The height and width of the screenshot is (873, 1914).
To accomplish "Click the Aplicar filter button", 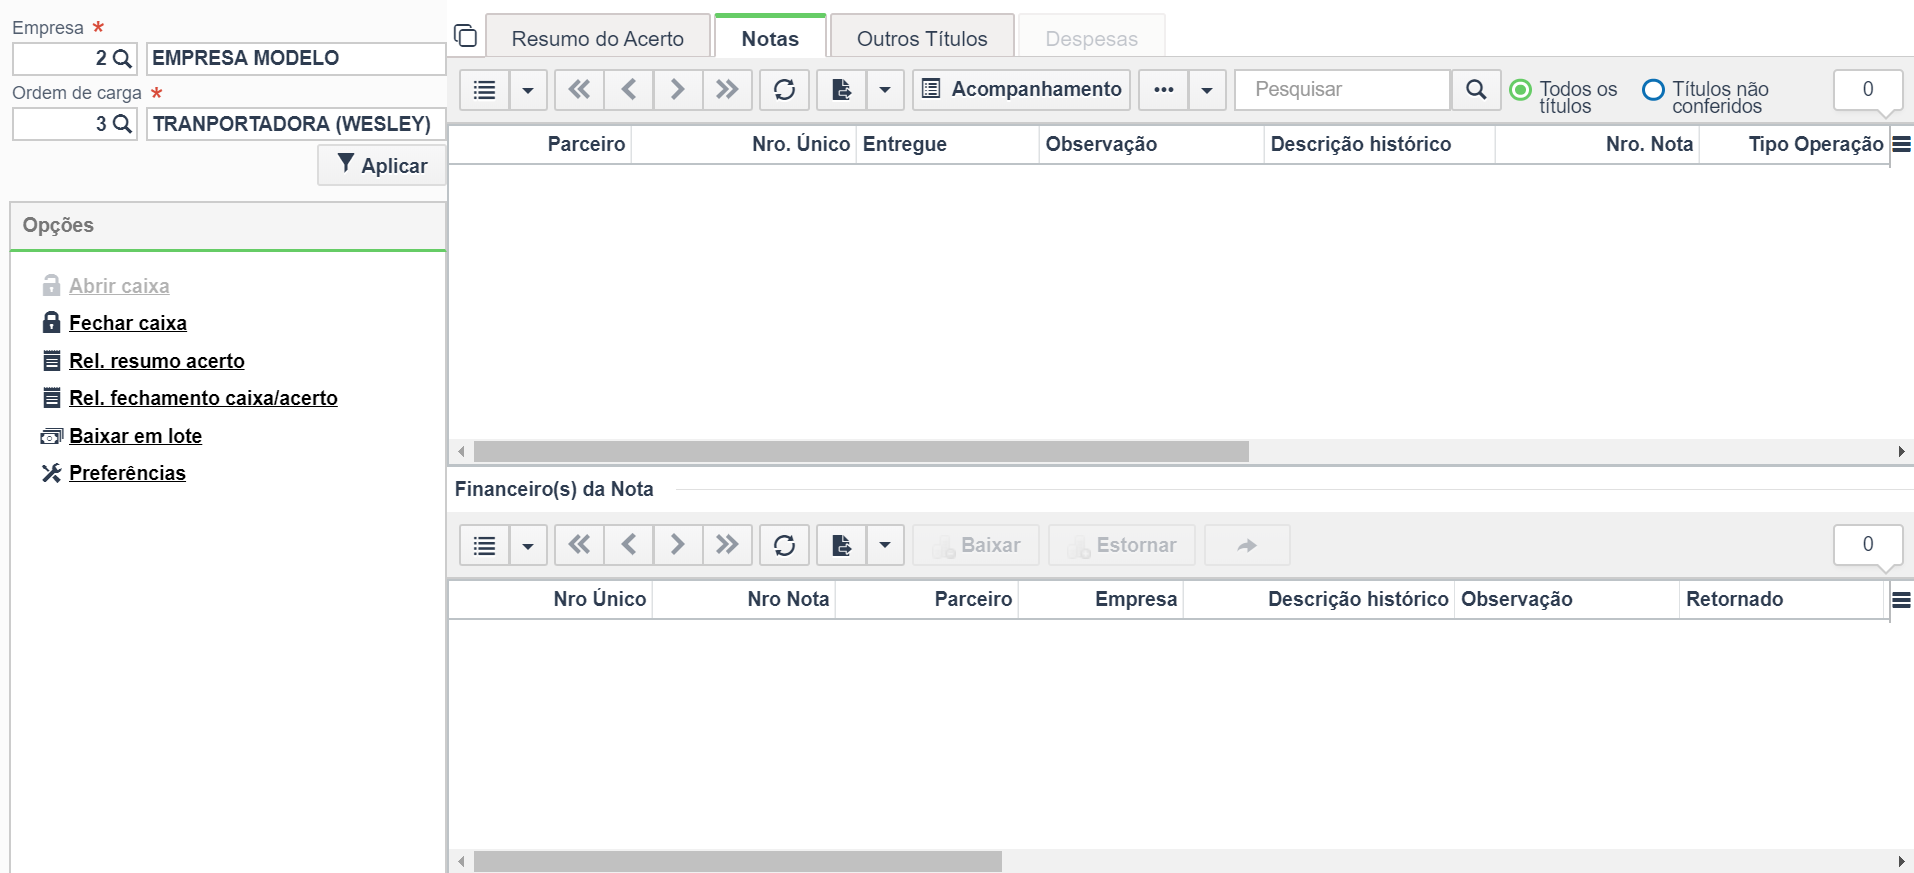I will click(382, 165).
